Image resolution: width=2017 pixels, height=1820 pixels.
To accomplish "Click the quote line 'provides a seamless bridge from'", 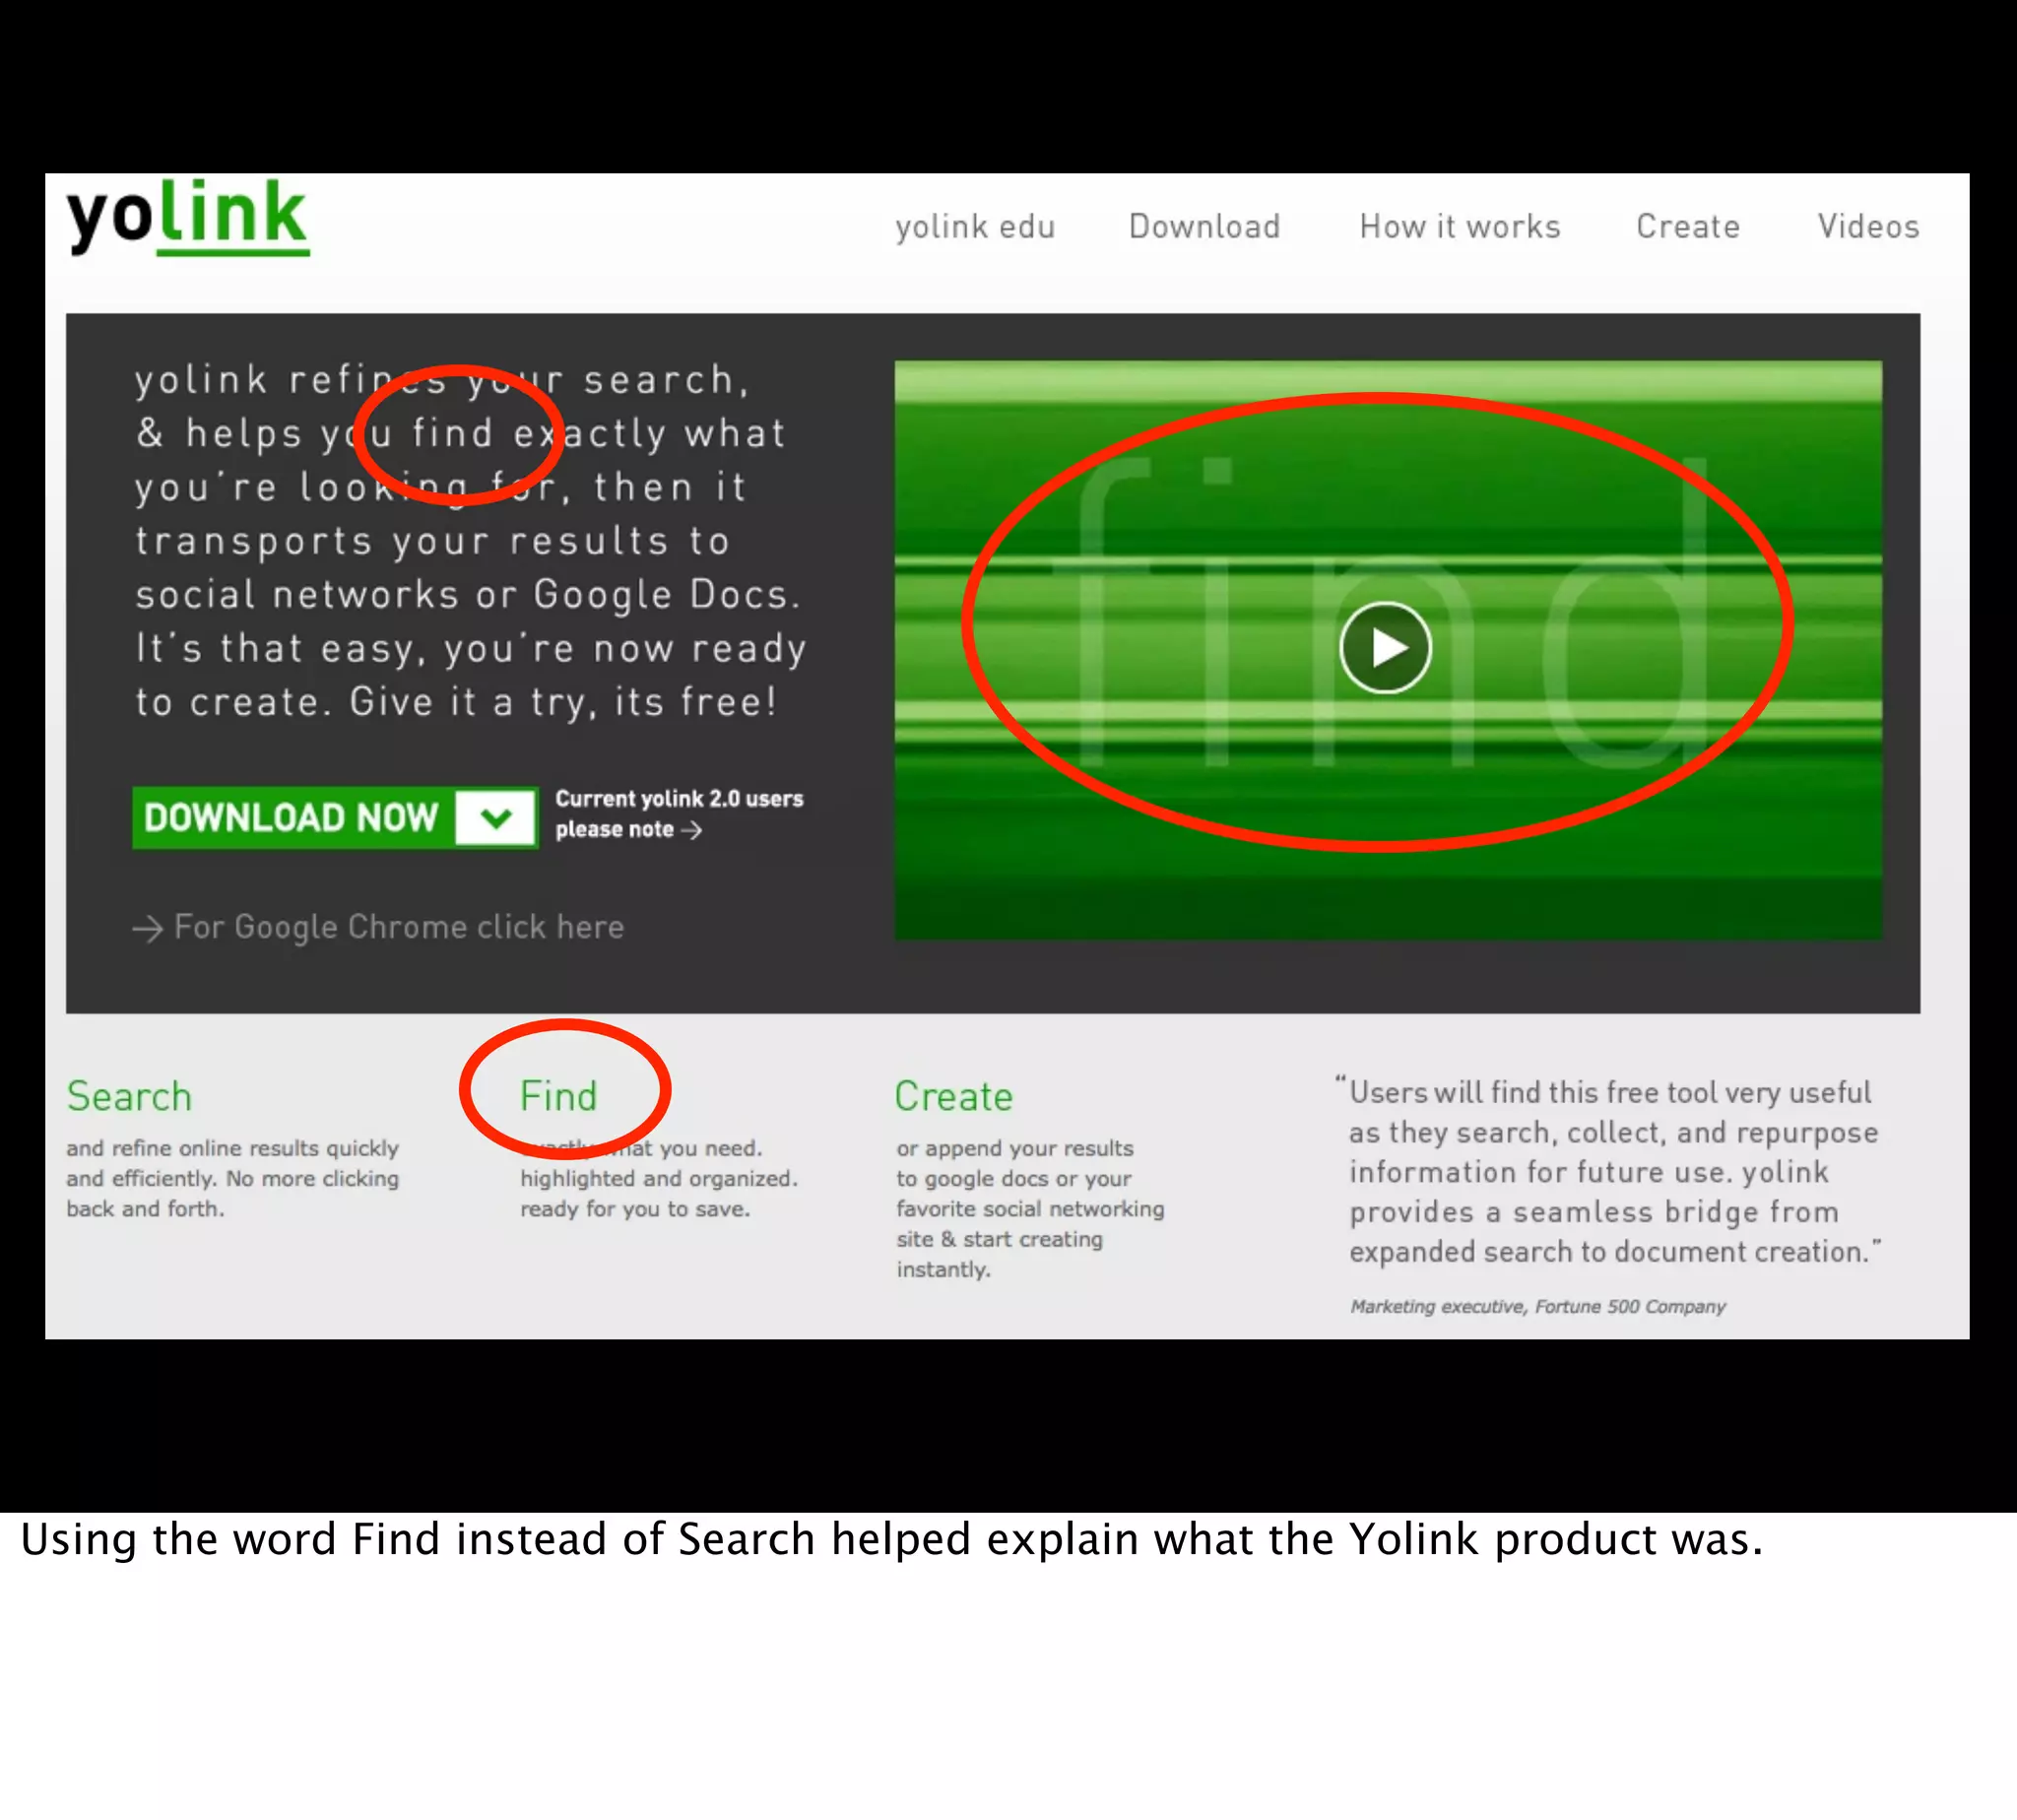I will click(x=1594, y=1212).
